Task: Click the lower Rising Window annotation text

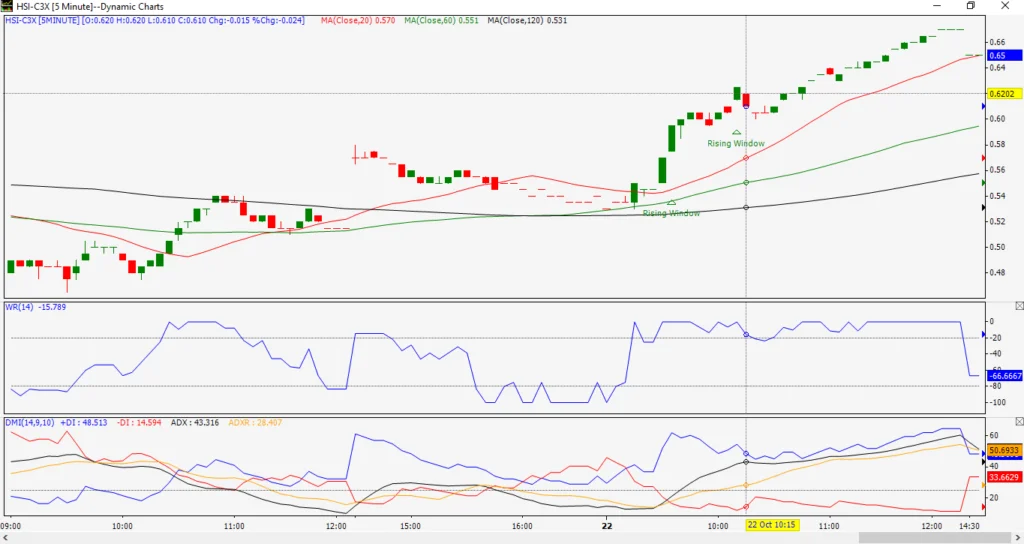Action: click(671, 213)
